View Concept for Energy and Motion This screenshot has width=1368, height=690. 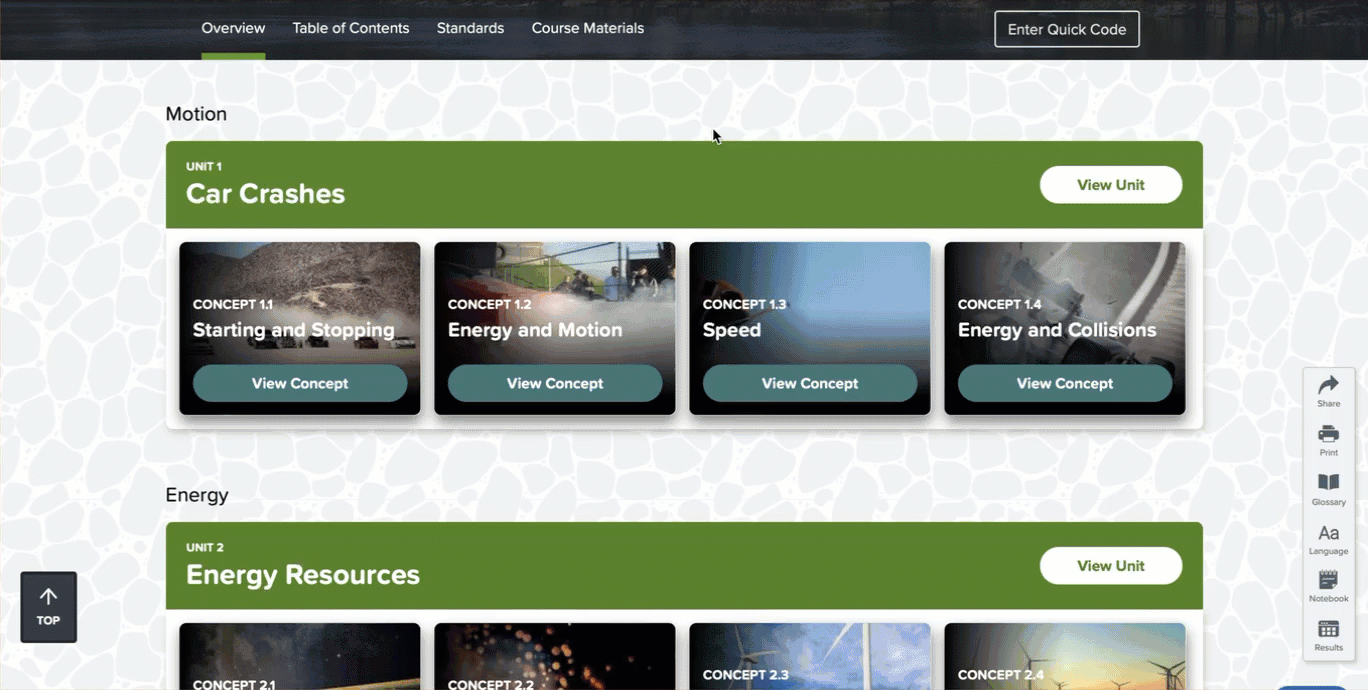tap(555, 383)
